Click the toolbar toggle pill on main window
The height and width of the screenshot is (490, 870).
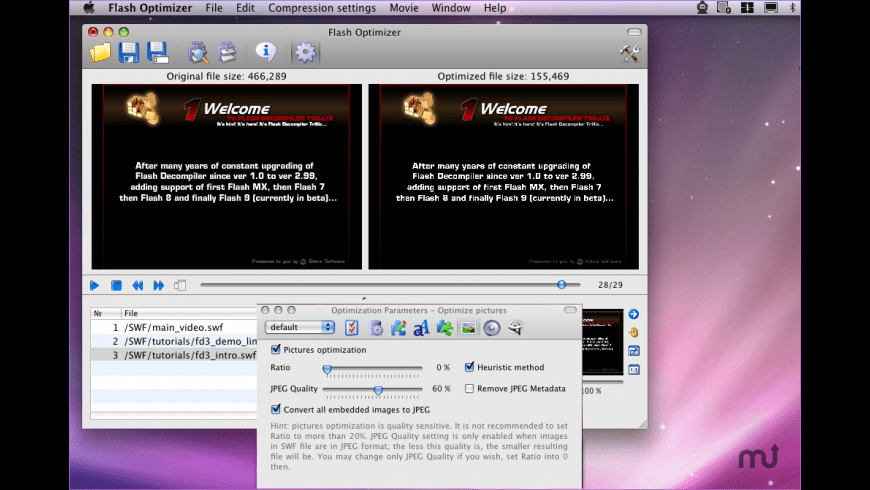pyautogui.click(x=634, y=32)
